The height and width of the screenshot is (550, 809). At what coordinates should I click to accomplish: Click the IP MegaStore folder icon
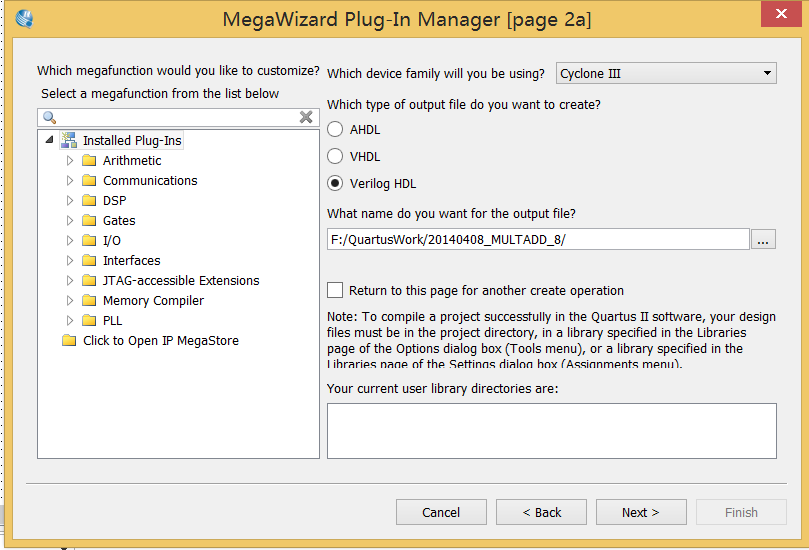pos(69,340)
